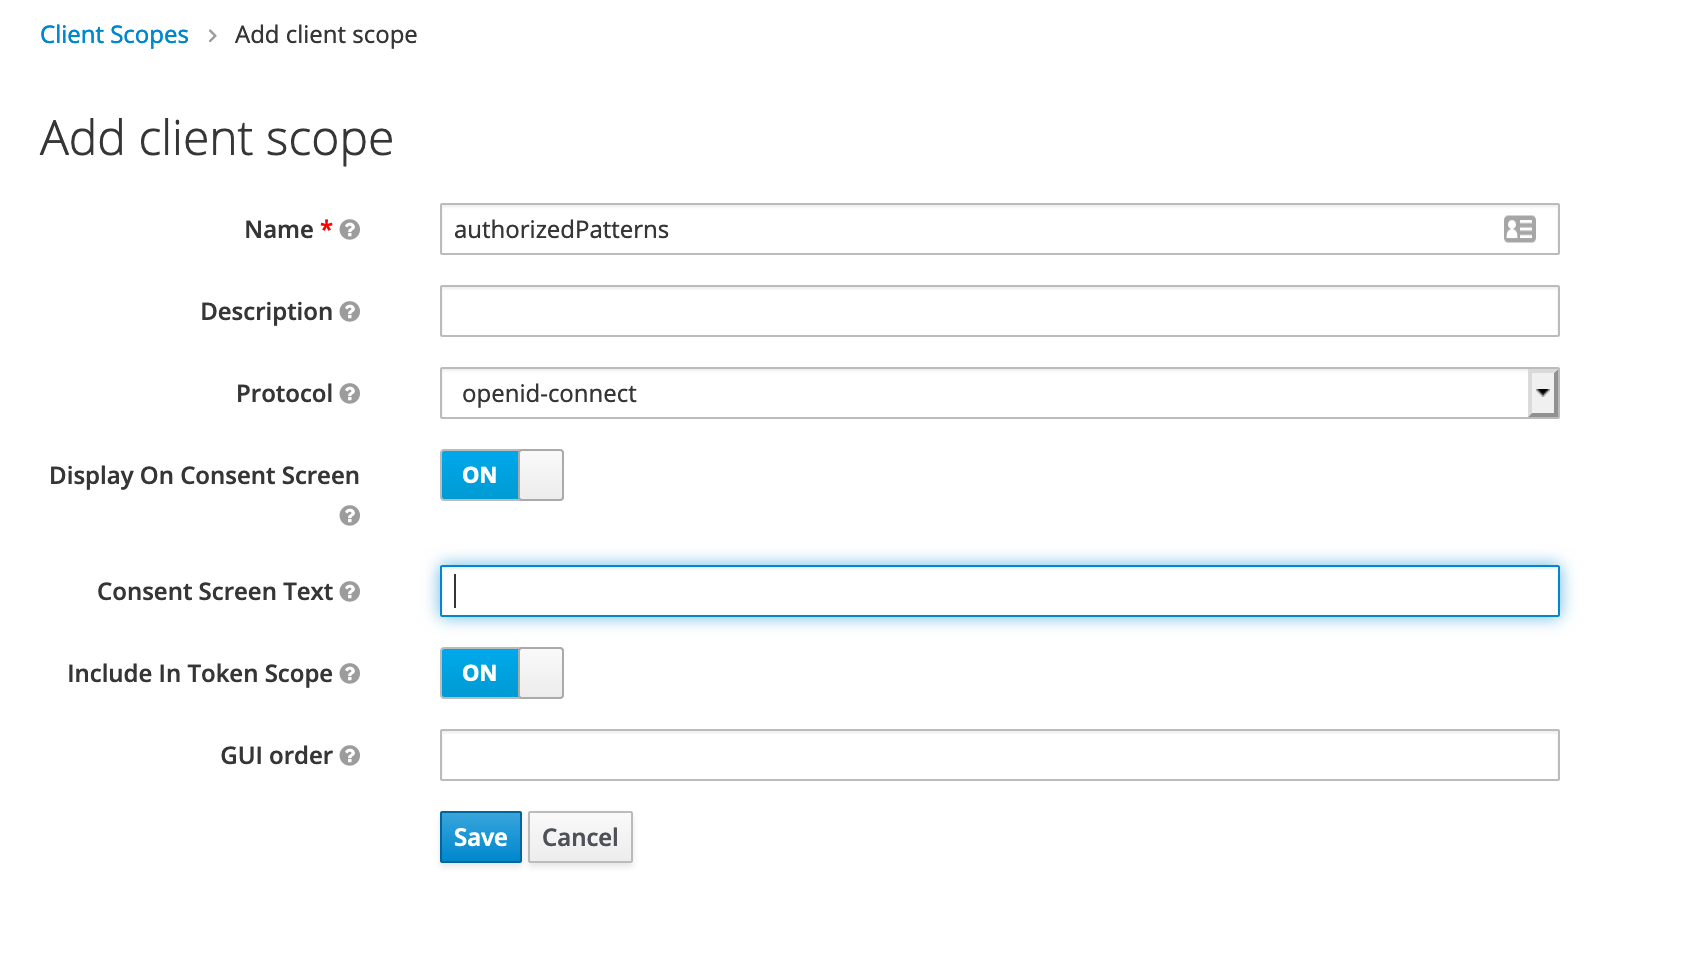Click the GUI order help icon
1690x964 pixels.
(350, 756)
